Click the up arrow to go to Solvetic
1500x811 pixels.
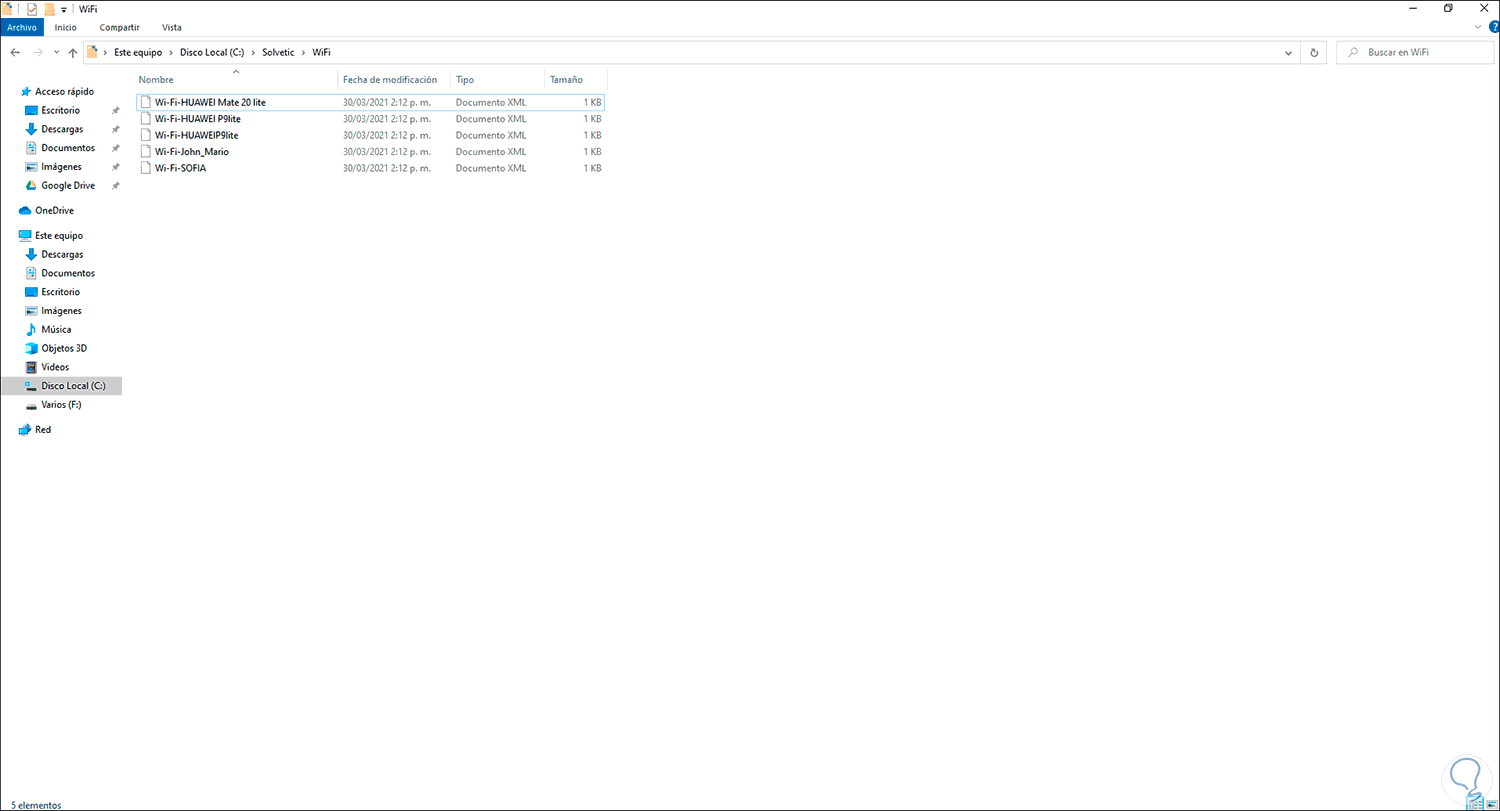point(72,52)
